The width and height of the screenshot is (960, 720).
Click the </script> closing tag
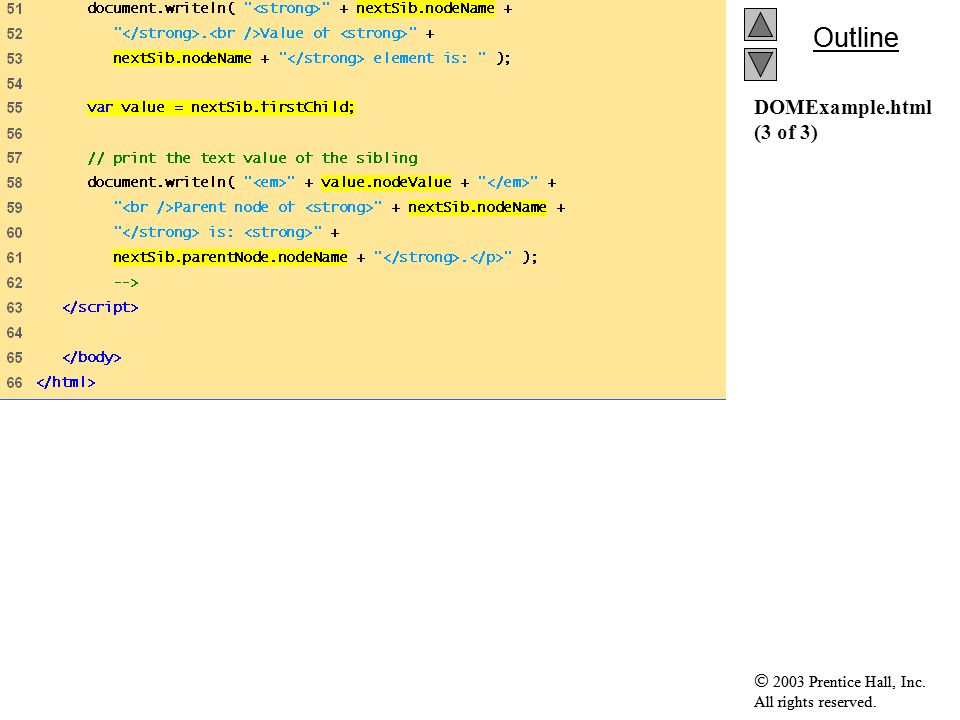[x=100, y=307]
